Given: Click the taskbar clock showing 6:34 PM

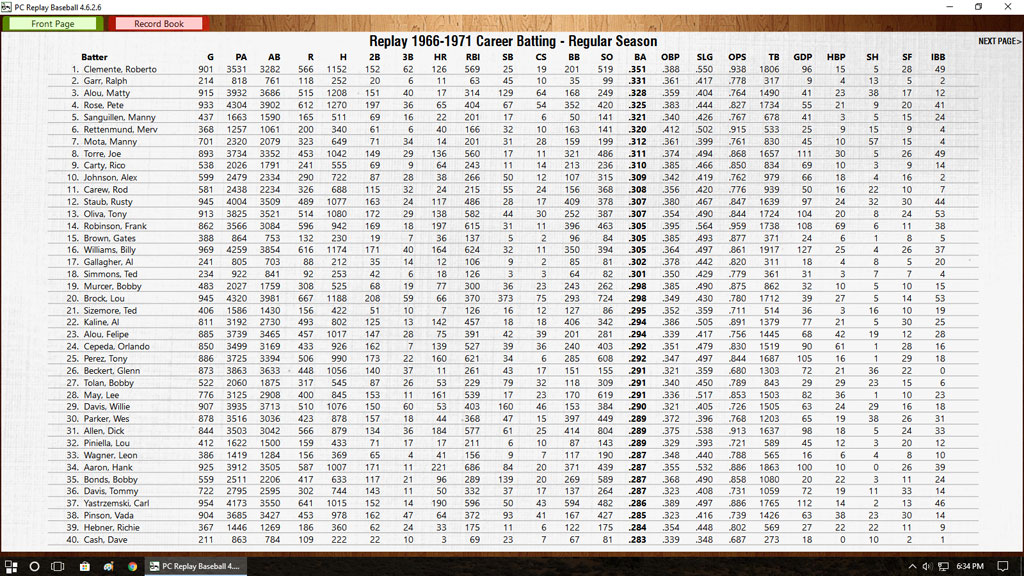Looking at the screenshot, I should point(970,566).
